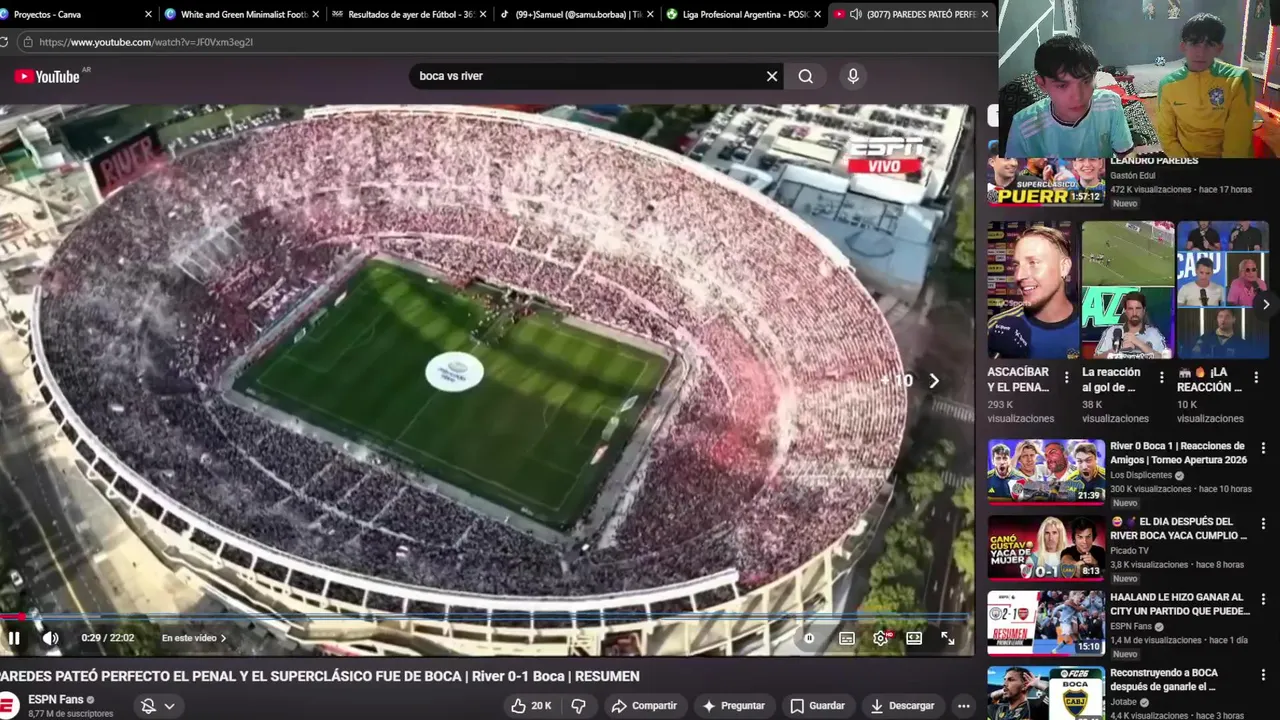This screenshot has width=1280, height=720.
Task: Mute the tab via its speaker icon
Action: [x=856, y=14]
